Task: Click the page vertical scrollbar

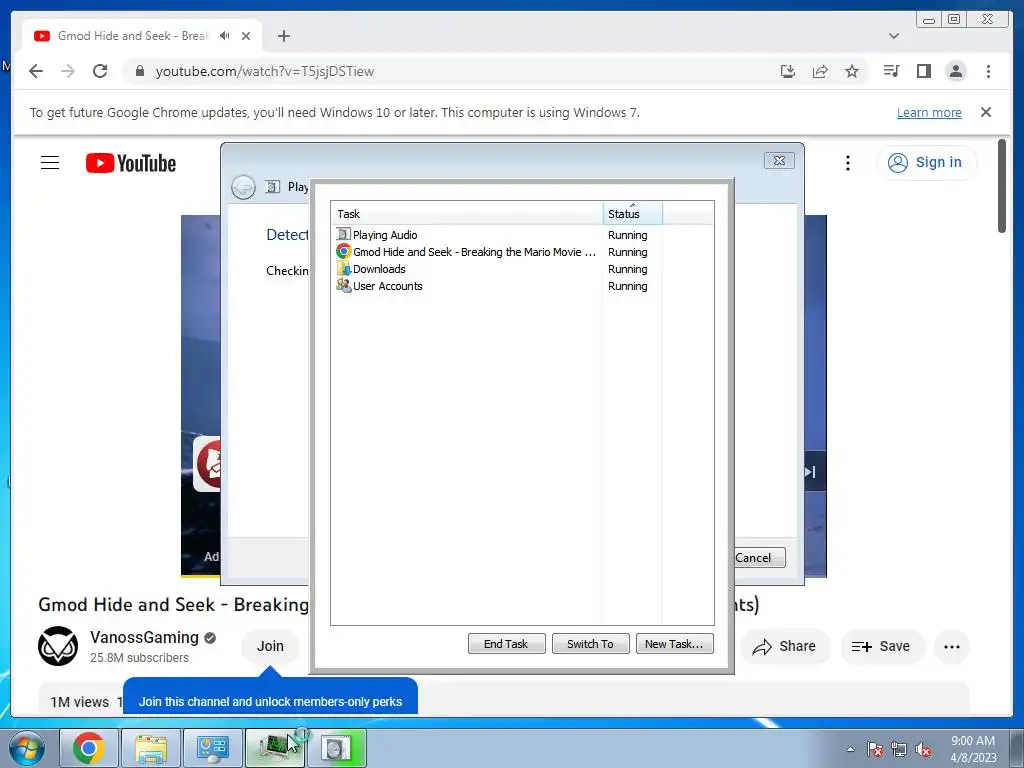Action: click(x=1002, y=186)
